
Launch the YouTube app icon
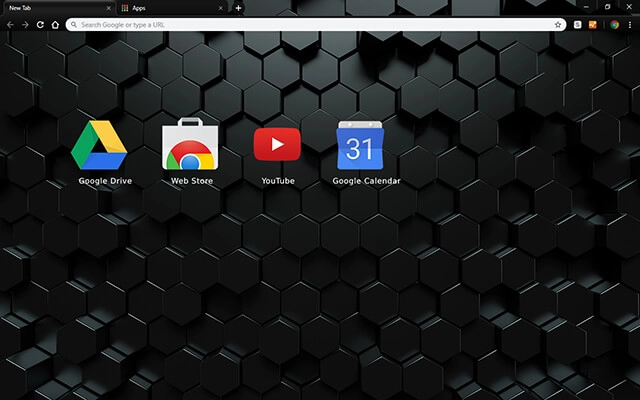[x=277, y=144]
